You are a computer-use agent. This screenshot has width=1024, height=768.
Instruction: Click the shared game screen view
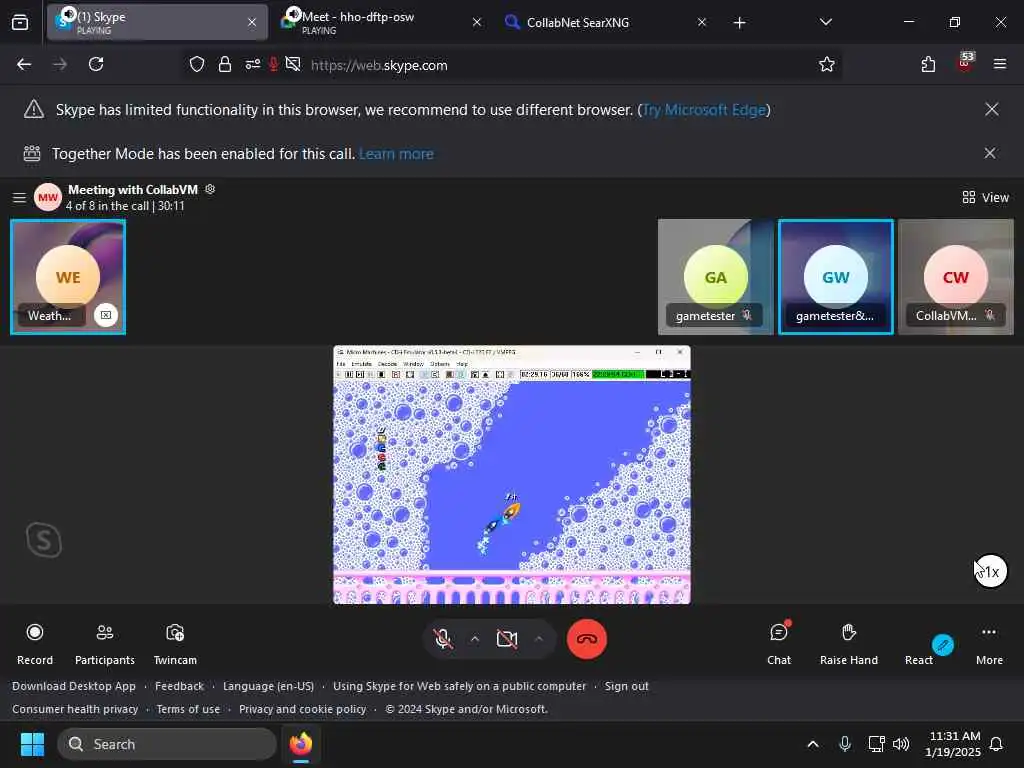point(511,475)
